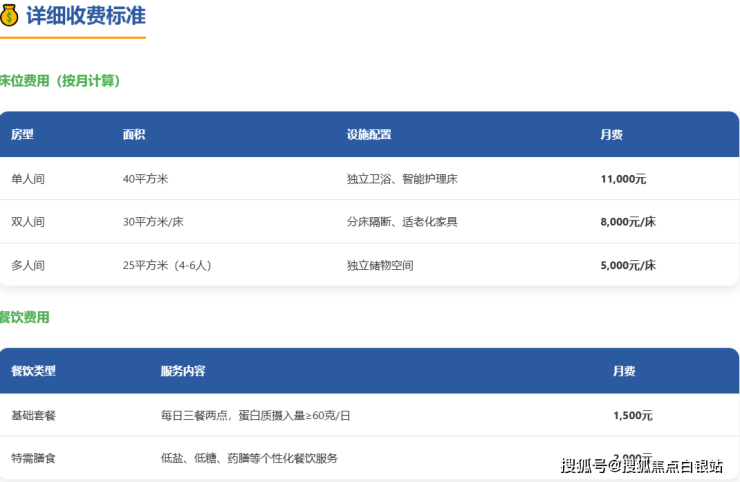This screenshot has height=482, width=740.
Task: Select the 多人间 room type row
Action: (28, 266)
